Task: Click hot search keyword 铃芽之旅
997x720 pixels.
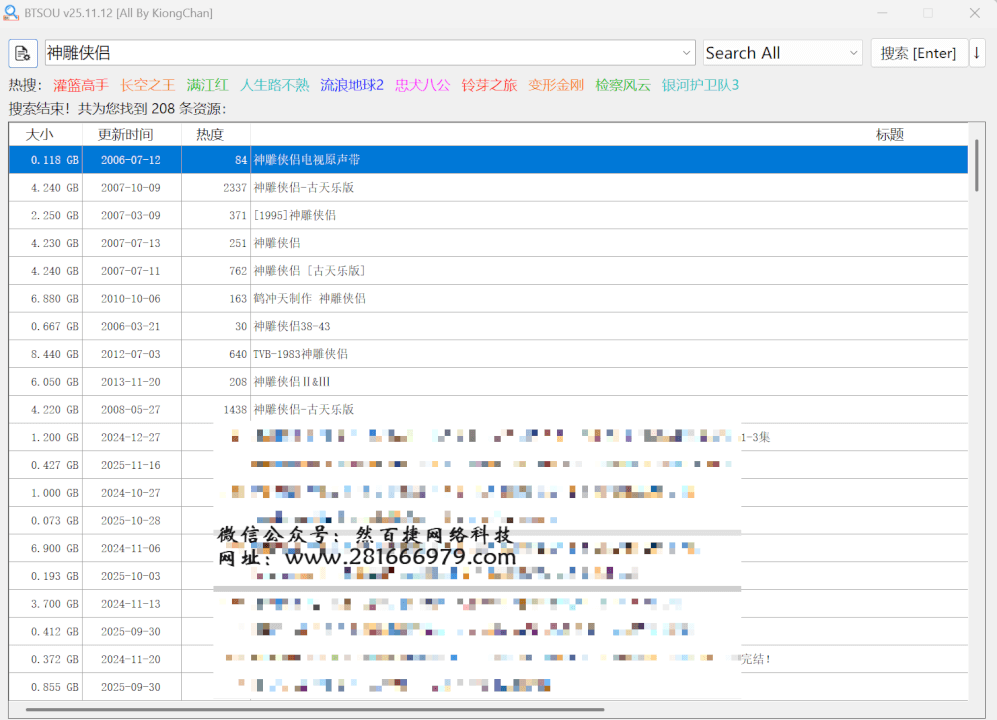Action: (489, 85)
